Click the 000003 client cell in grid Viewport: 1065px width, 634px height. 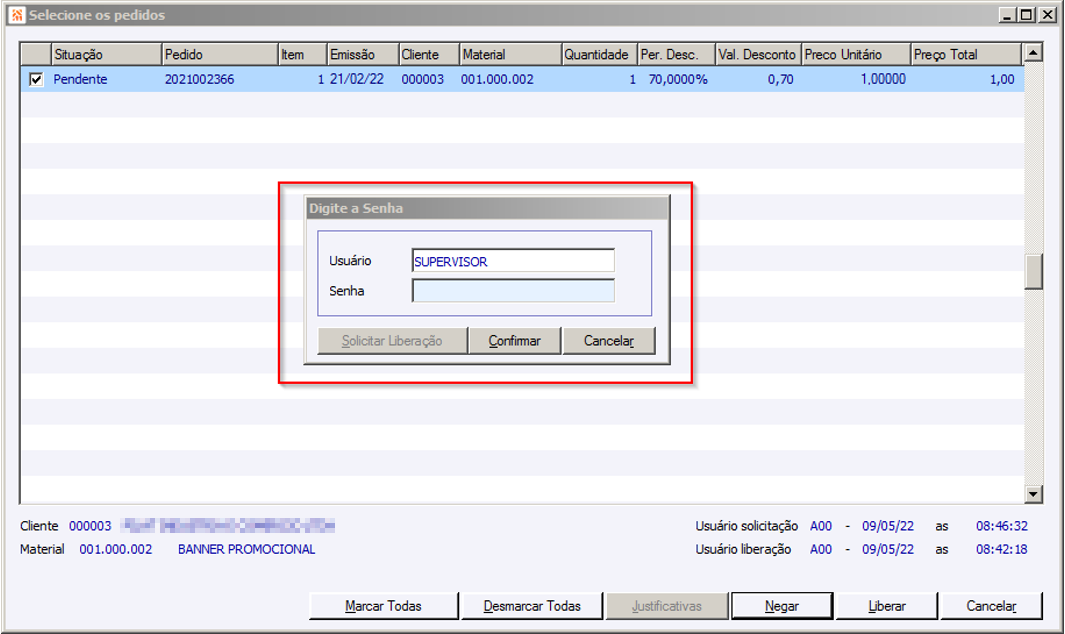point(422,80)
